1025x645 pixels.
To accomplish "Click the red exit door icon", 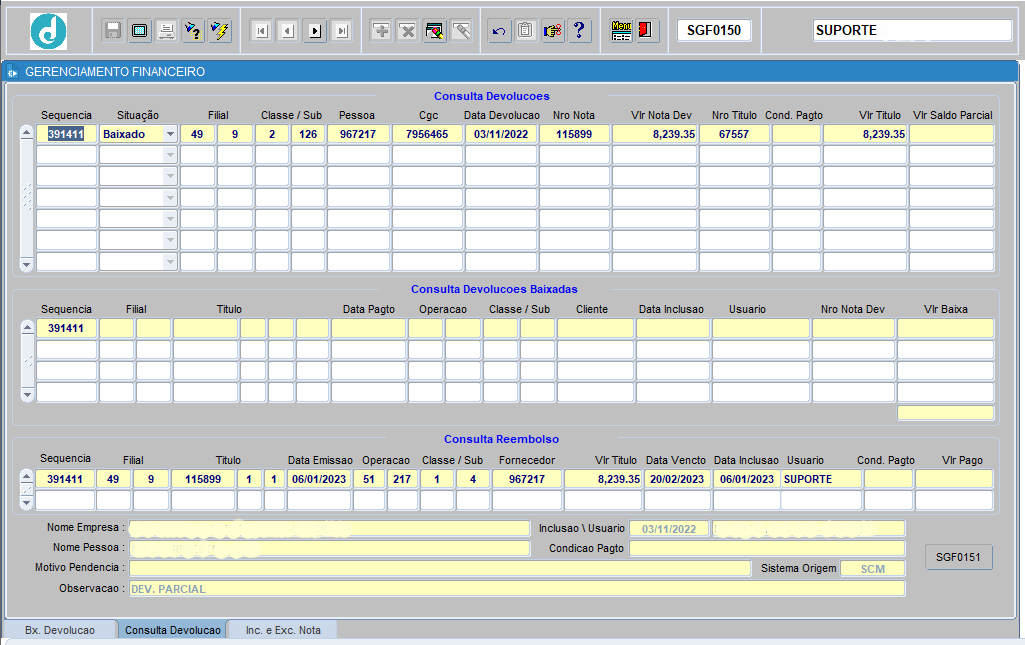I will pos(646,31).
